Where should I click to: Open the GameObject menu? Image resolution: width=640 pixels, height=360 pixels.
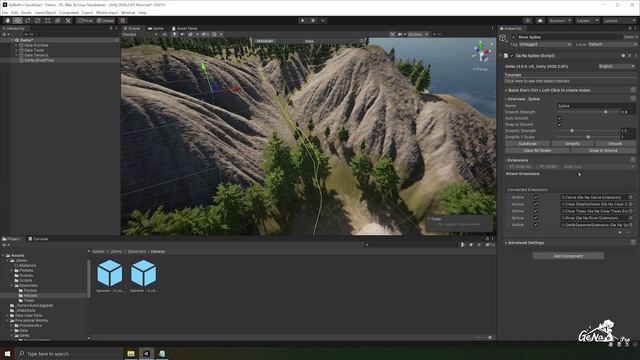[x=45, y=13]
